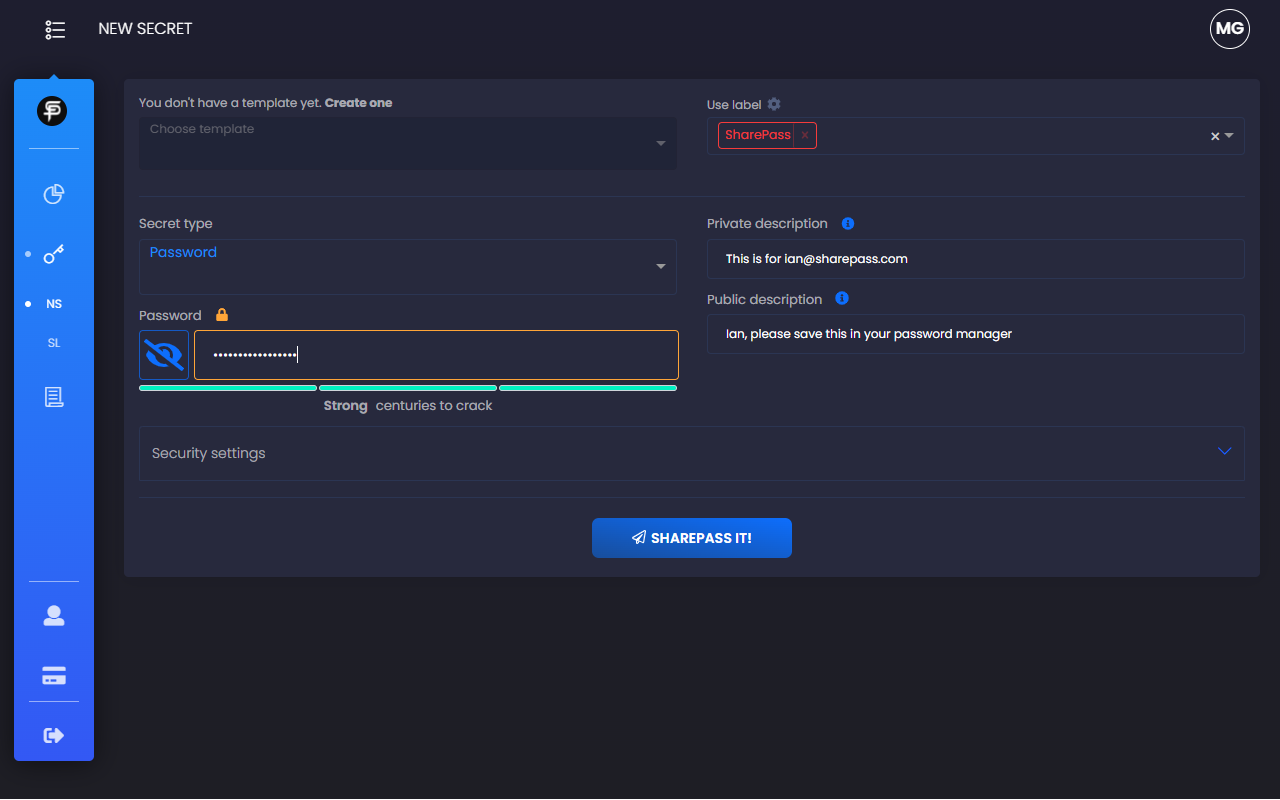
Task: Click the Create one template link
Action: tap(358, 103)
